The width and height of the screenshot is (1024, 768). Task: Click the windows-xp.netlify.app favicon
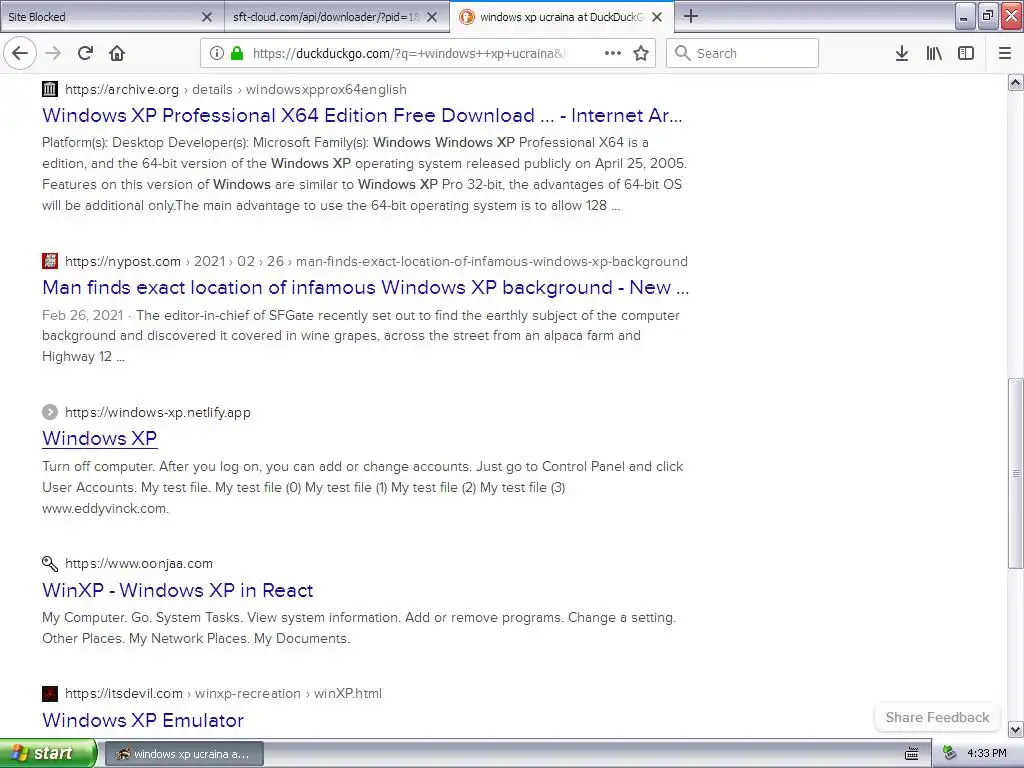pyautogui.click(x=50, y=412)
